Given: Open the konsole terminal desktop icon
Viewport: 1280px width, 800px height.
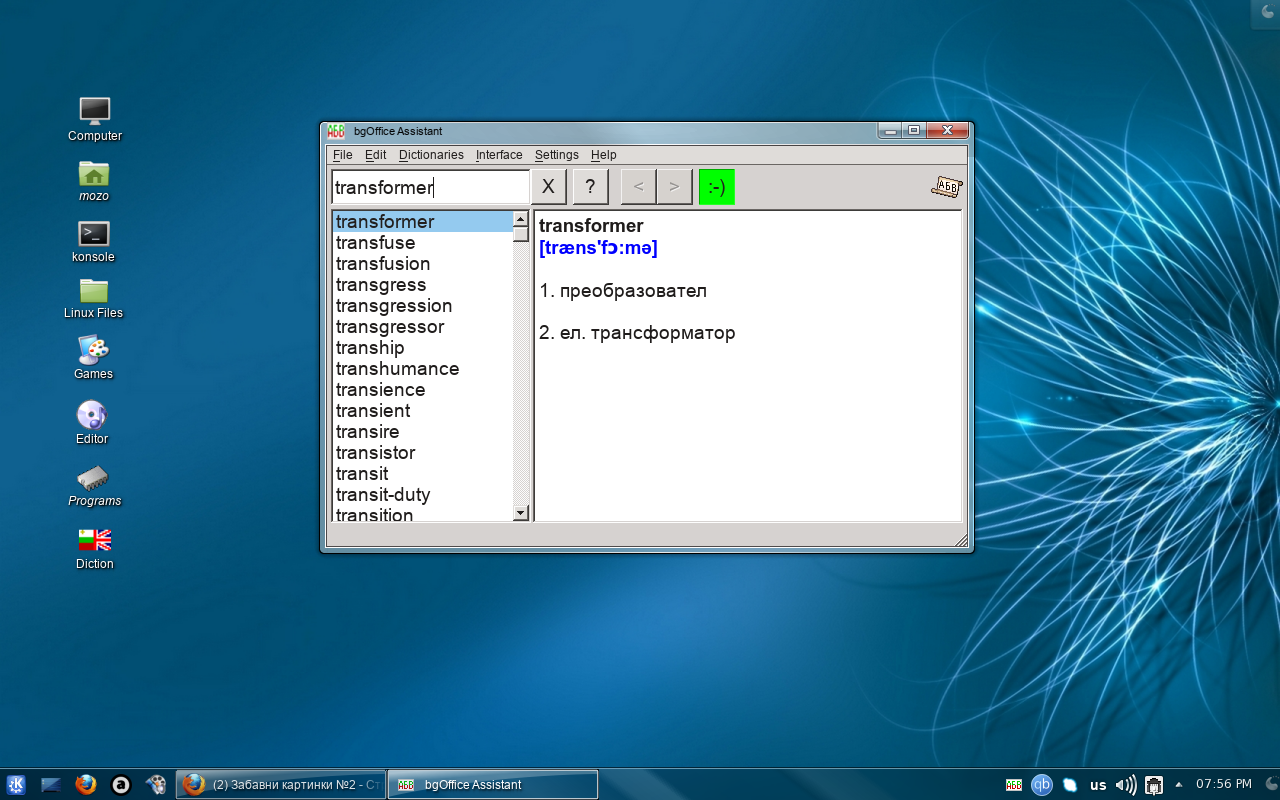Looking at the screenshot, I should tap(94, 241).
